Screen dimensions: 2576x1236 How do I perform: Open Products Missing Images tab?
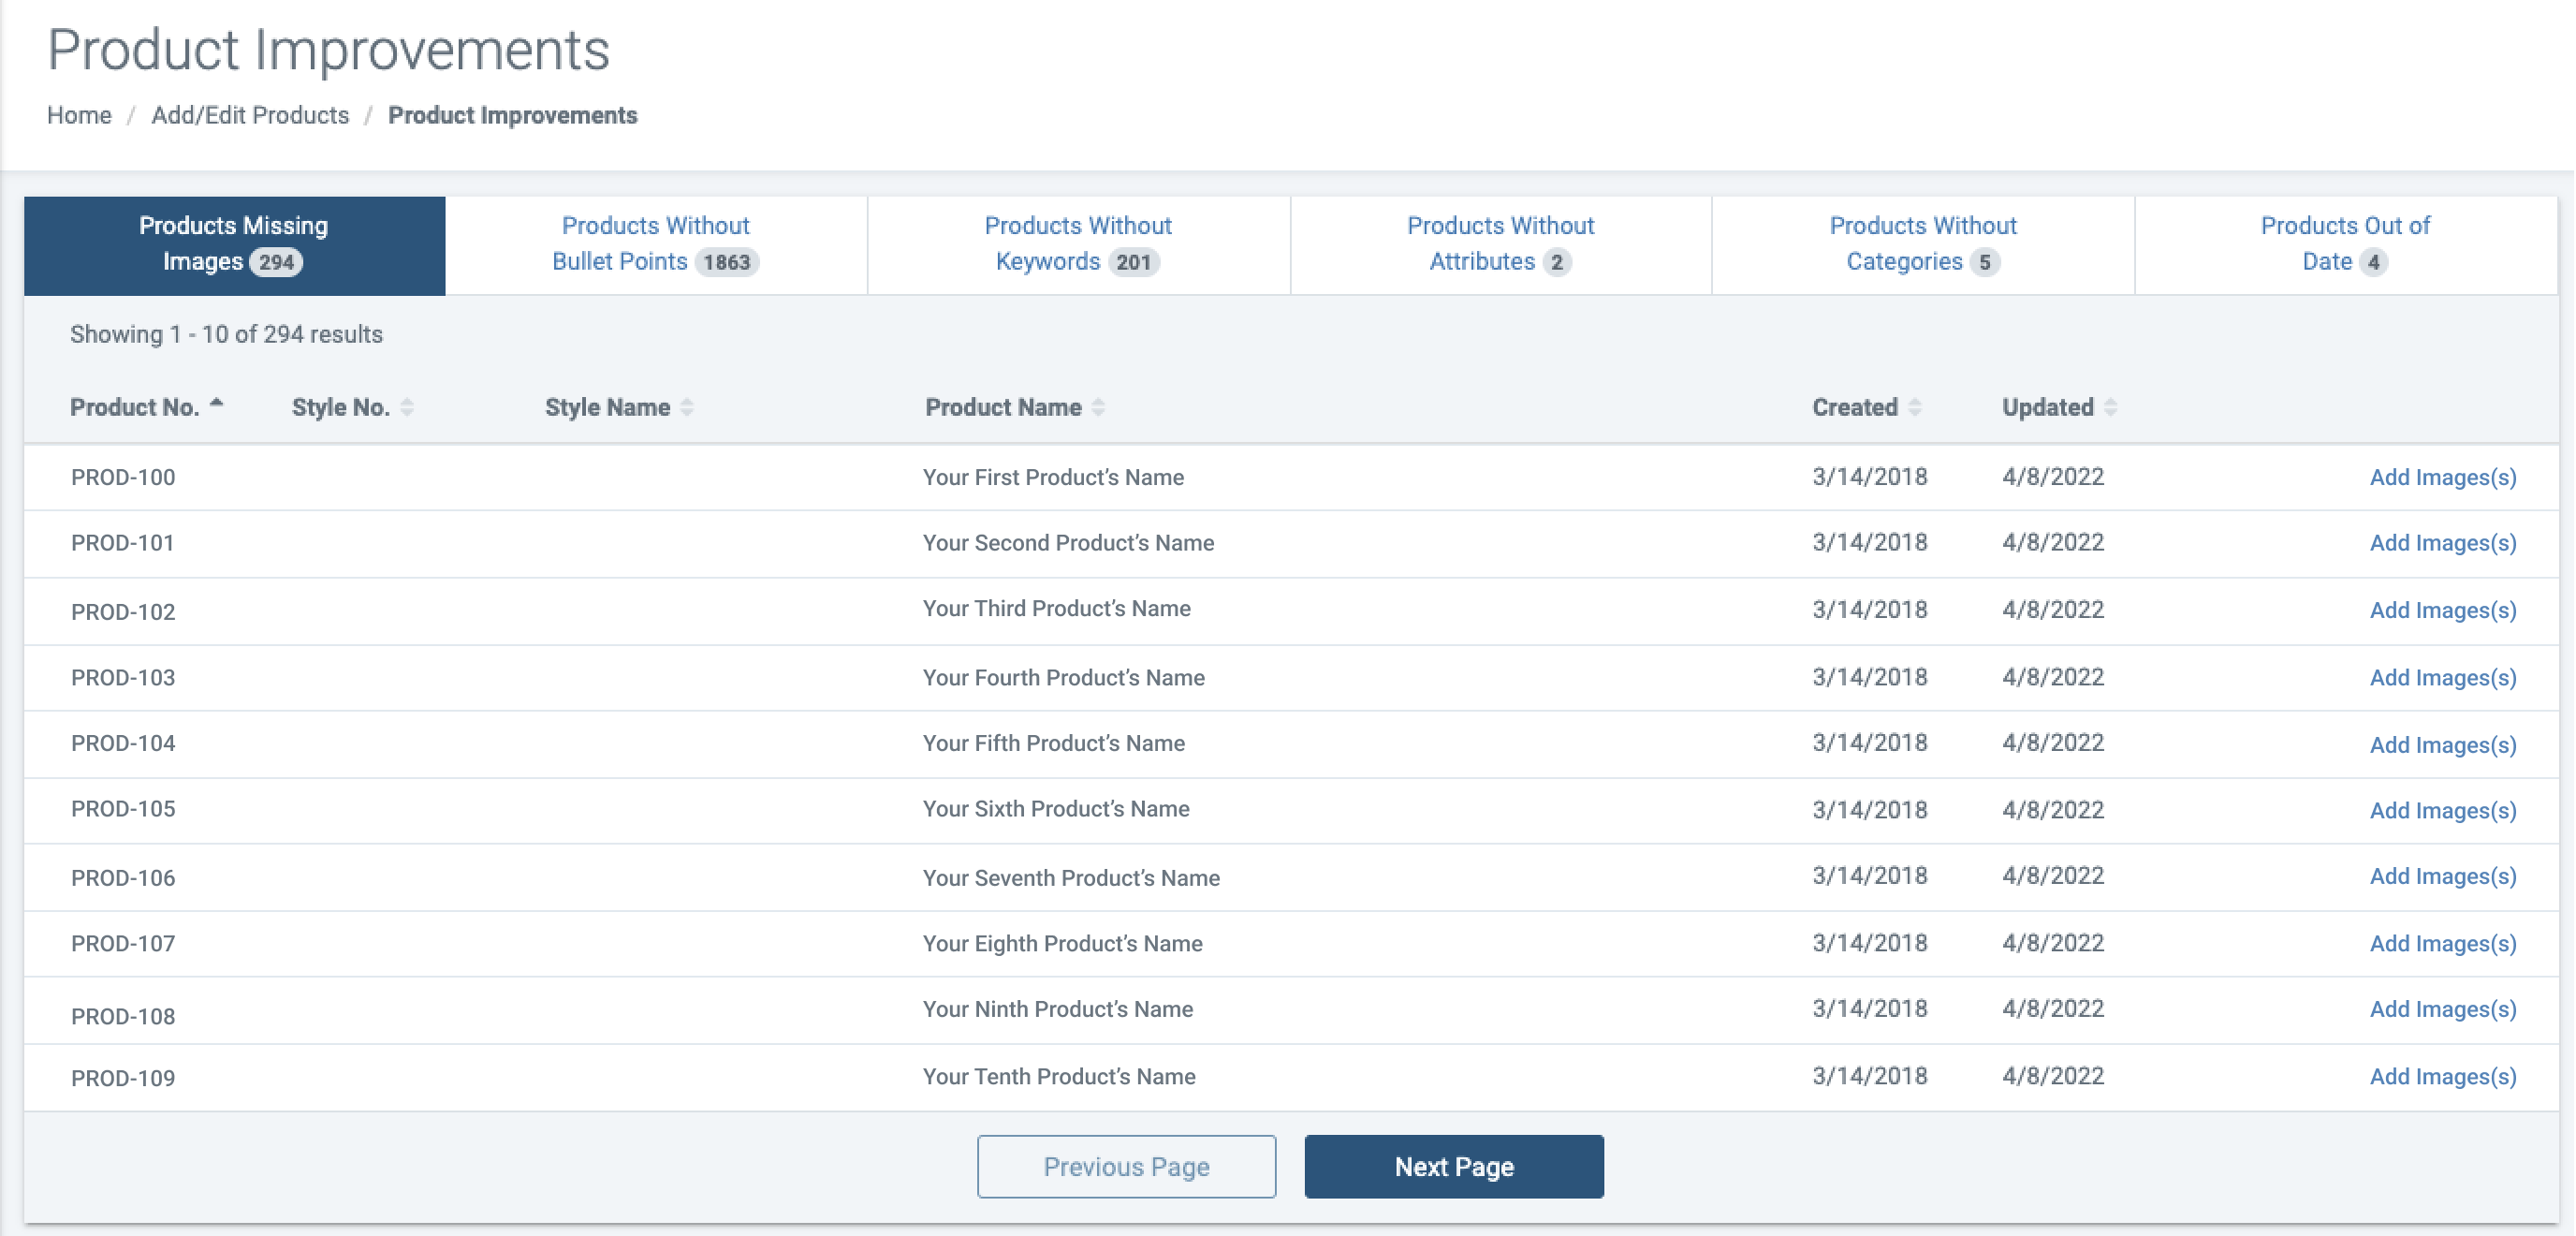pyautogui.click(x=234, y=244)
